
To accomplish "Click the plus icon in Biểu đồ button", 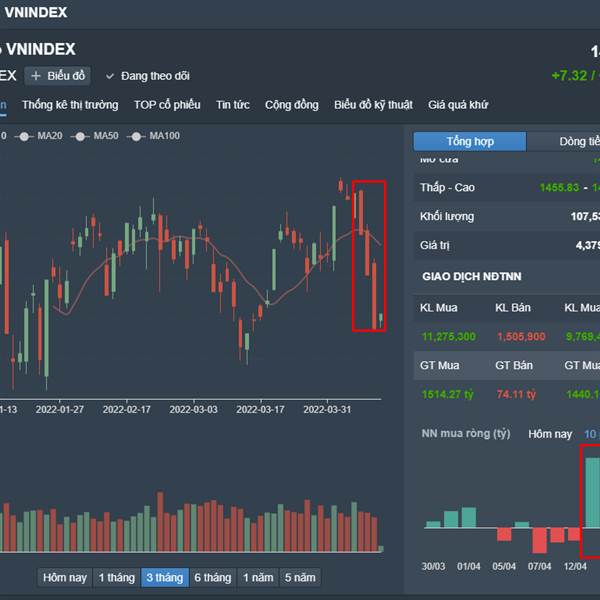I will [36, 76].
